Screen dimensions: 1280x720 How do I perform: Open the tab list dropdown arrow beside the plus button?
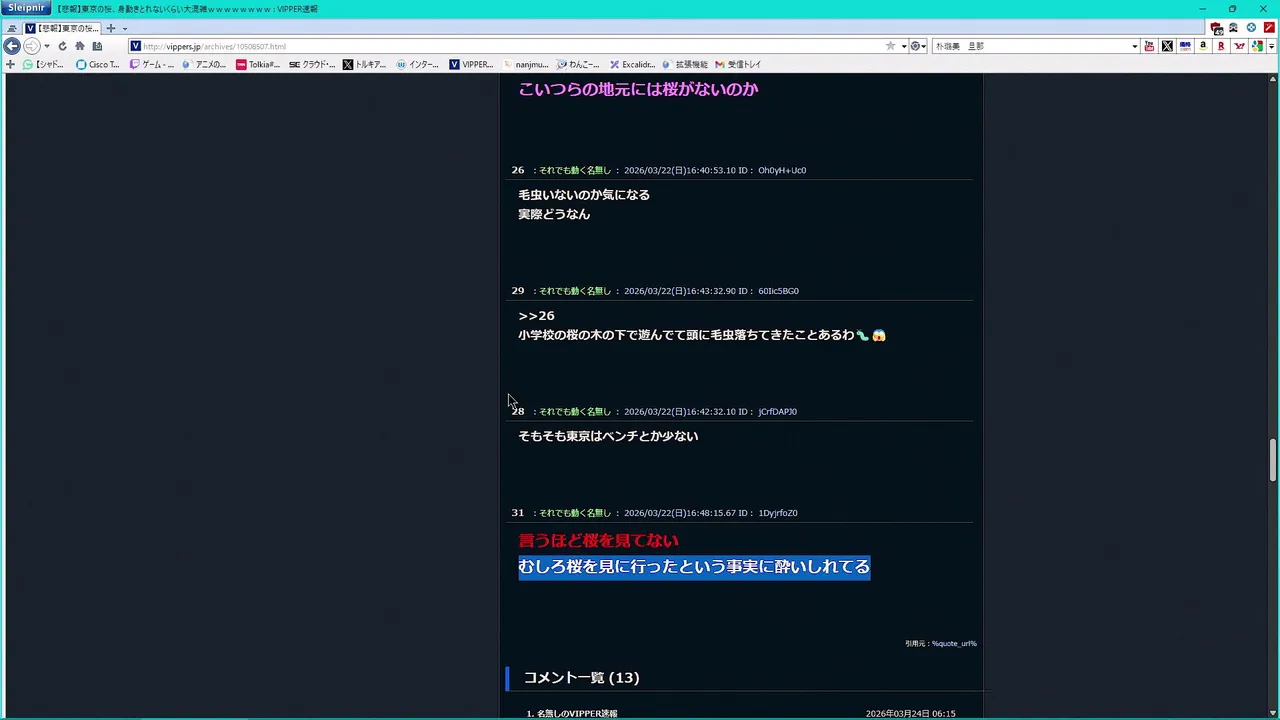[x=124, y=28]
